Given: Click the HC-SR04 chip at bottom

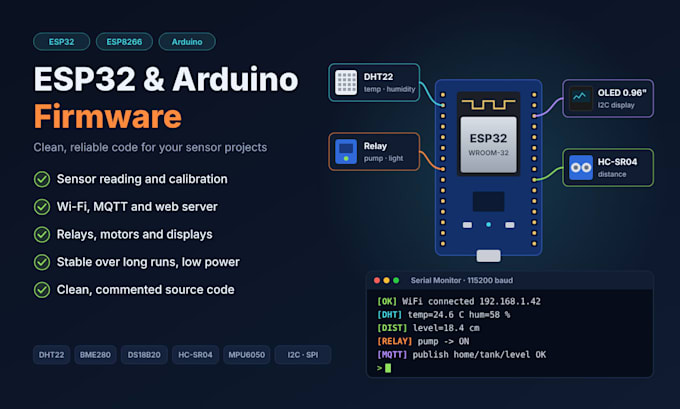Looking at the screenshot, I should tap(195, 355).
